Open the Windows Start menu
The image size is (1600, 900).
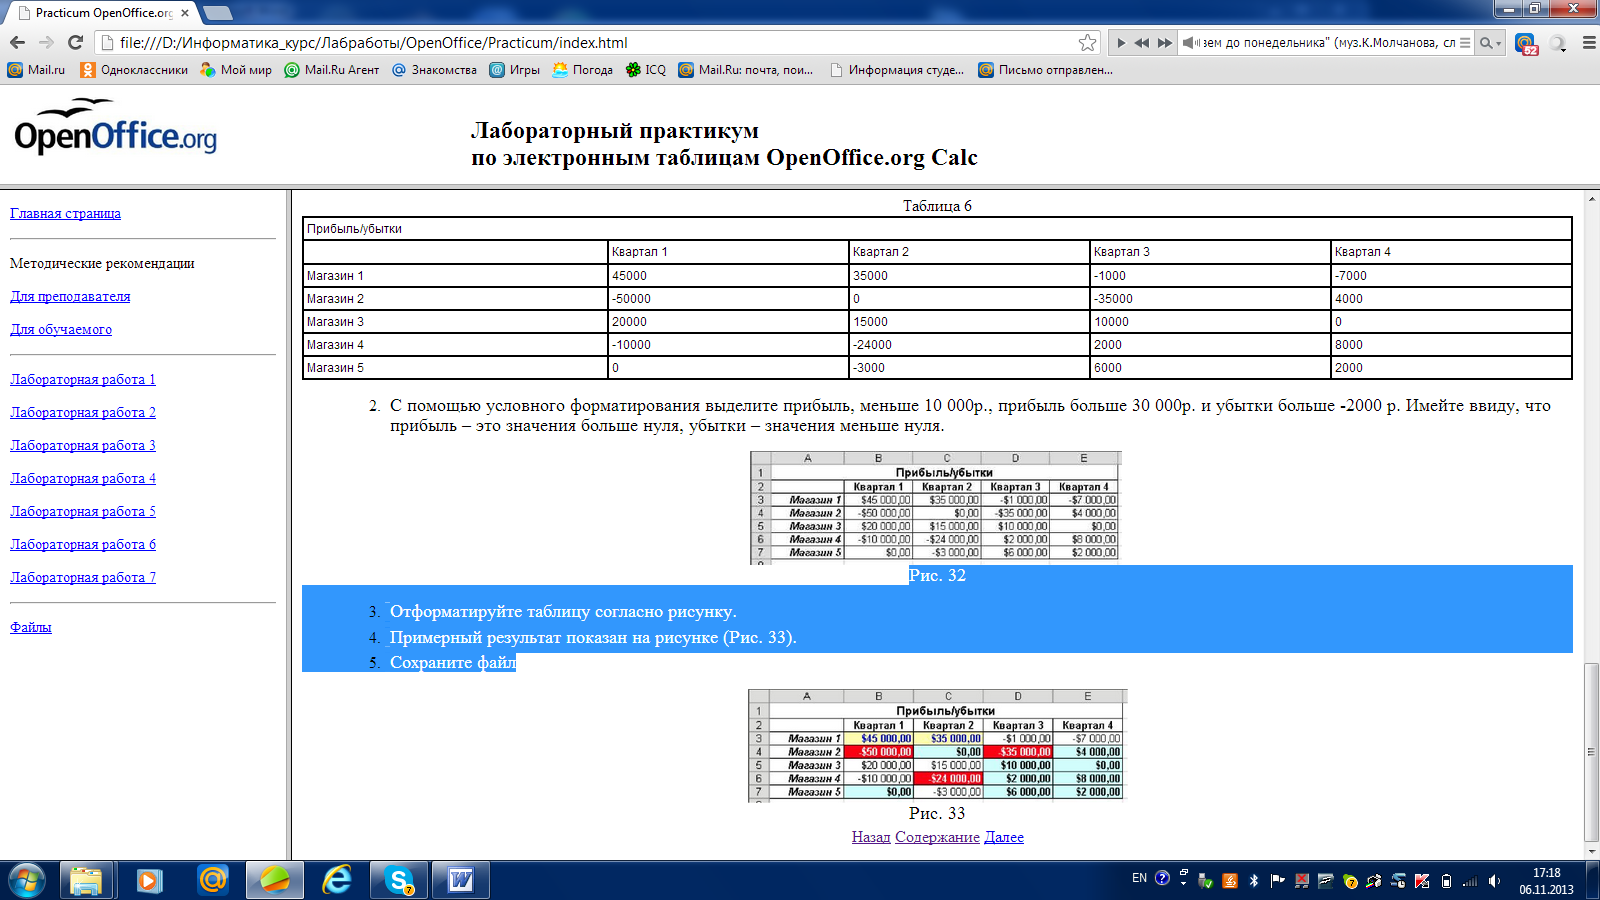tap(26, 880)
